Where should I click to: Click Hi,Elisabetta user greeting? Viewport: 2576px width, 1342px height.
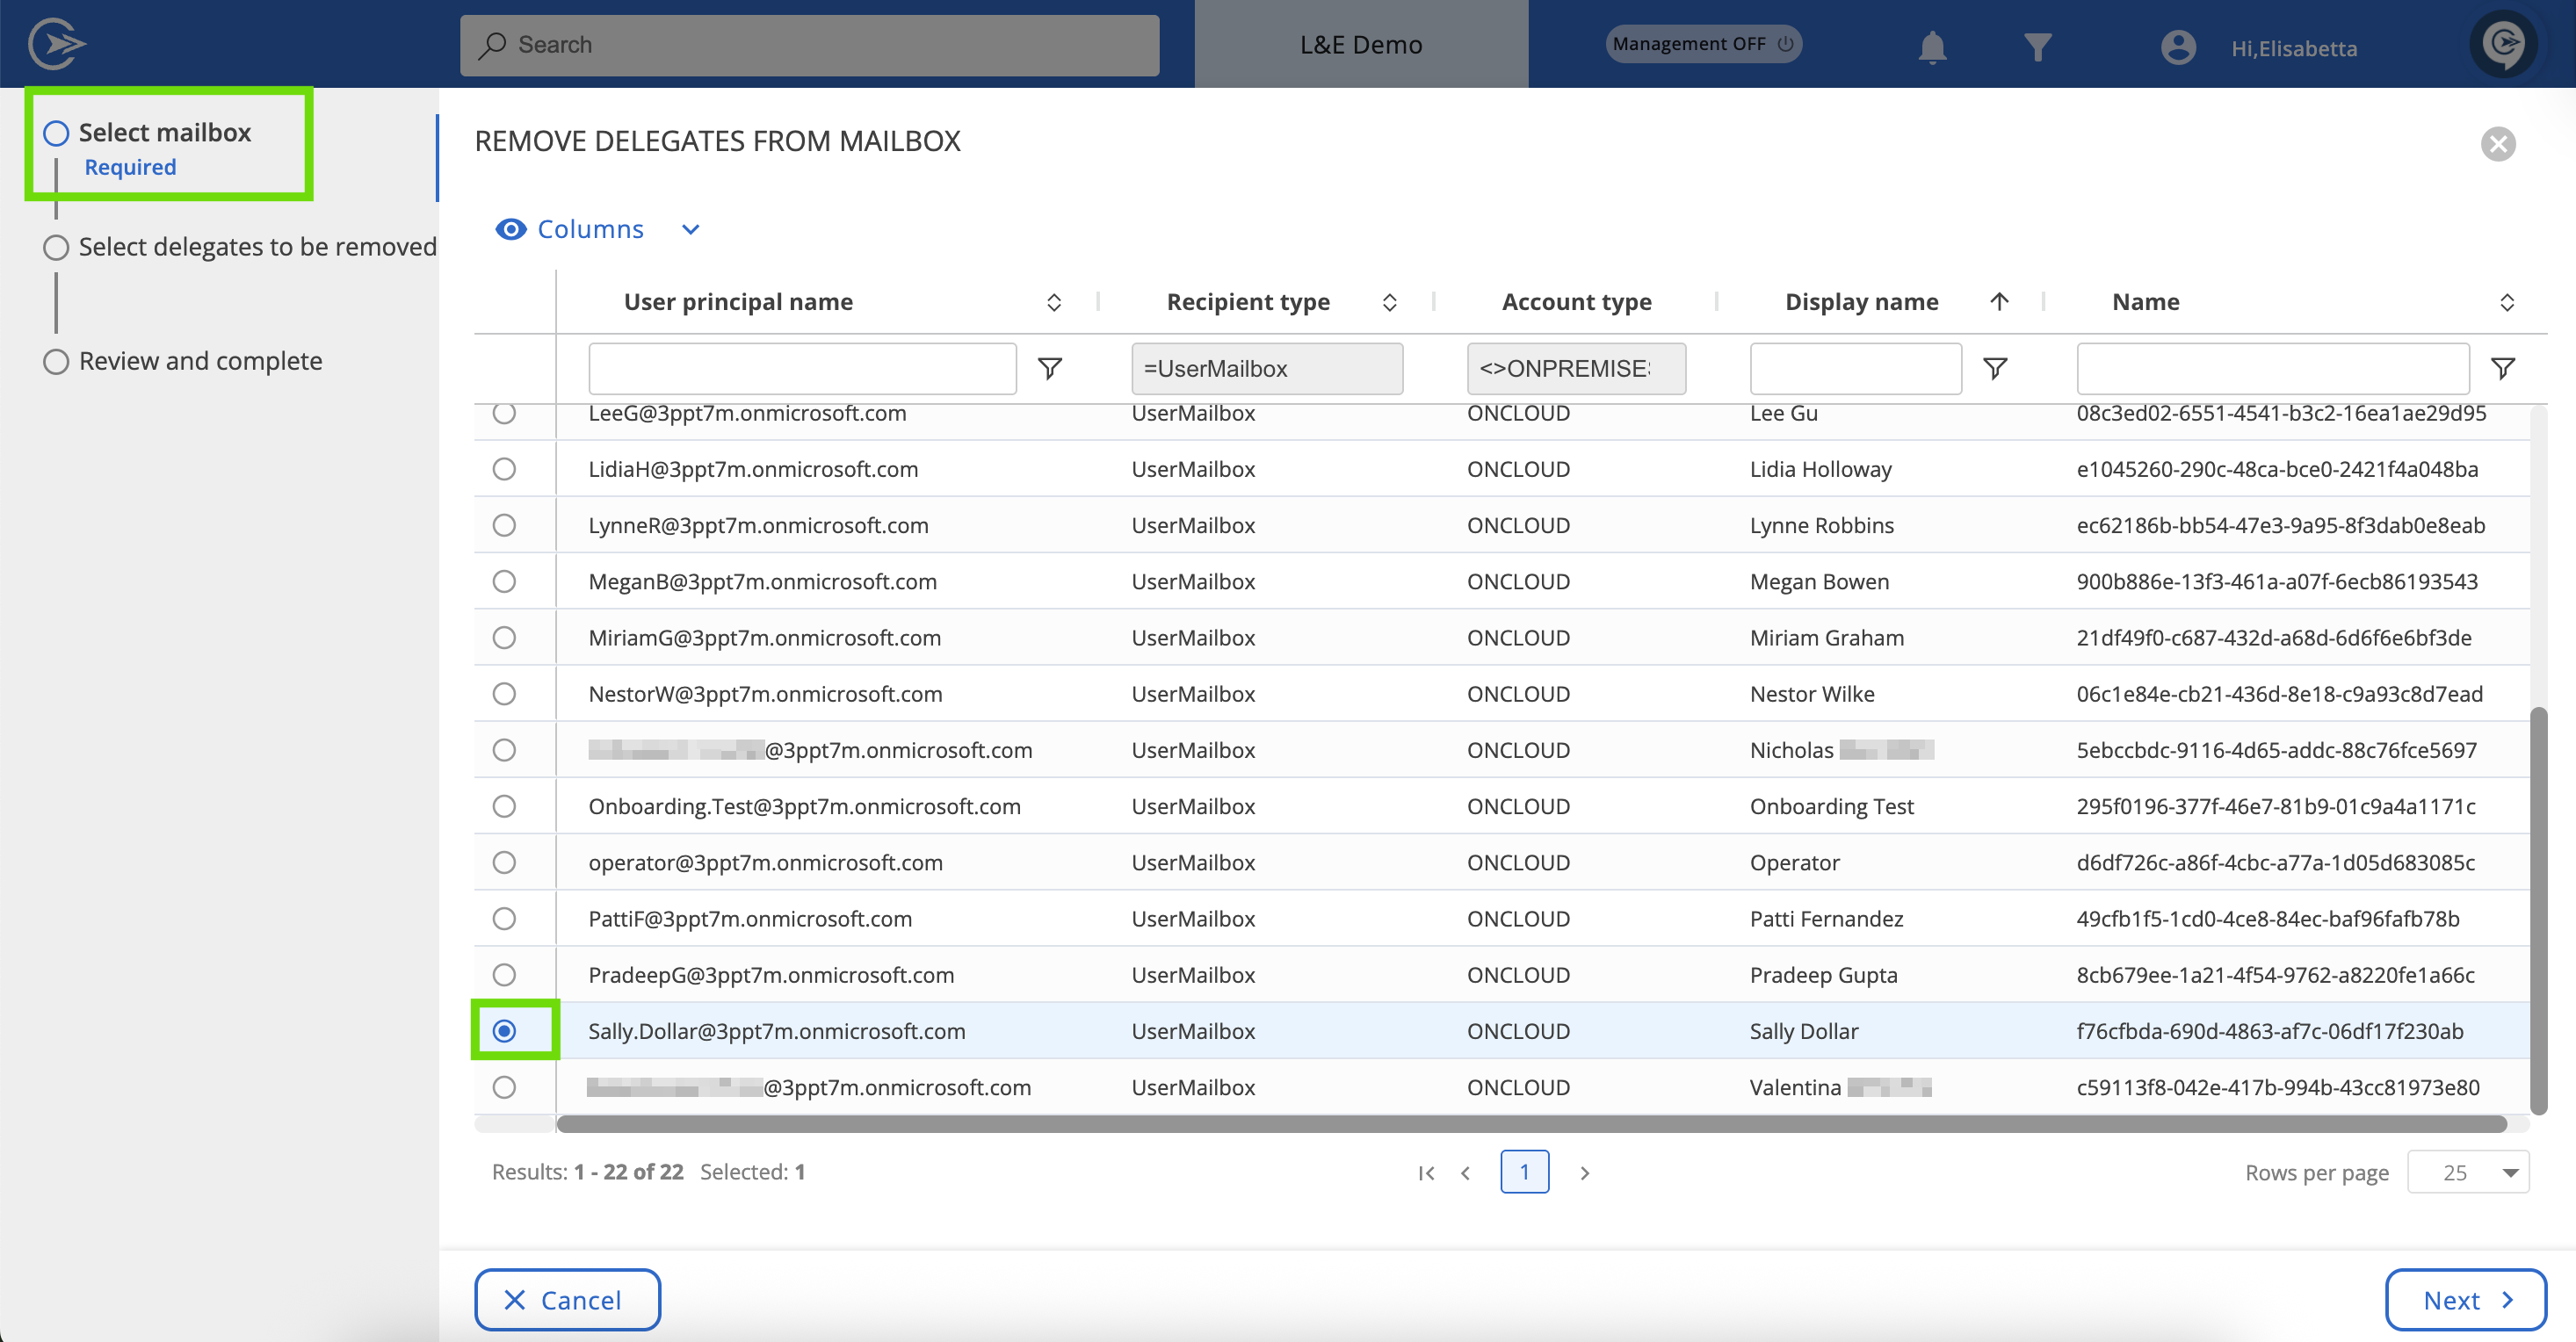[x=2294, y=48]
